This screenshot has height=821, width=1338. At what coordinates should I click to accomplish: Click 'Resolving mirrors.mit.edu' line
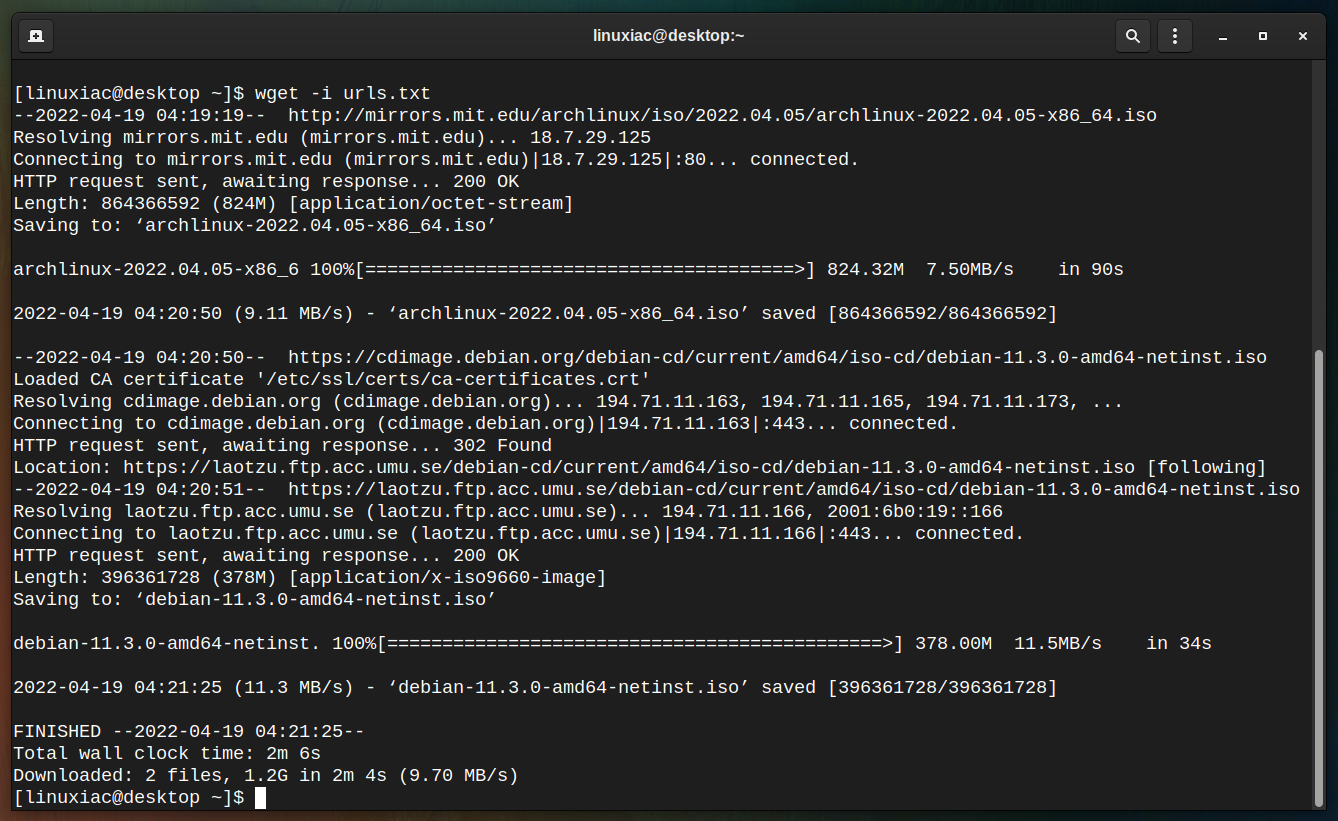tap(332, 137)
